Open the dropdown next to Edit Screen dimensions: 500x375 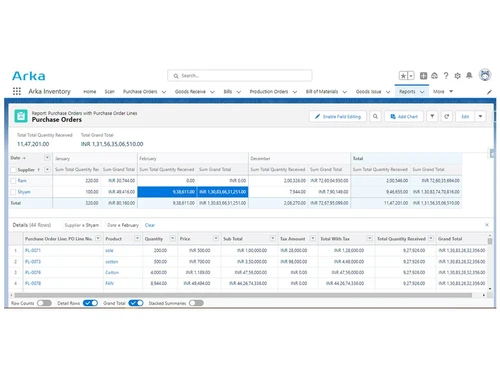coord(480,116)
